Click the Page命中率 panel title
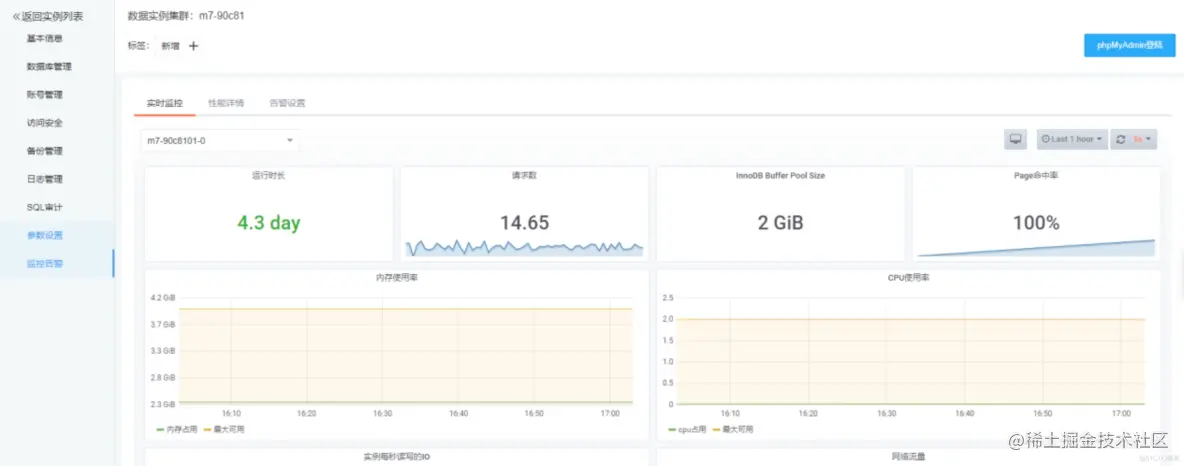The image size is (1184, 466). (x=1036, y=175)
